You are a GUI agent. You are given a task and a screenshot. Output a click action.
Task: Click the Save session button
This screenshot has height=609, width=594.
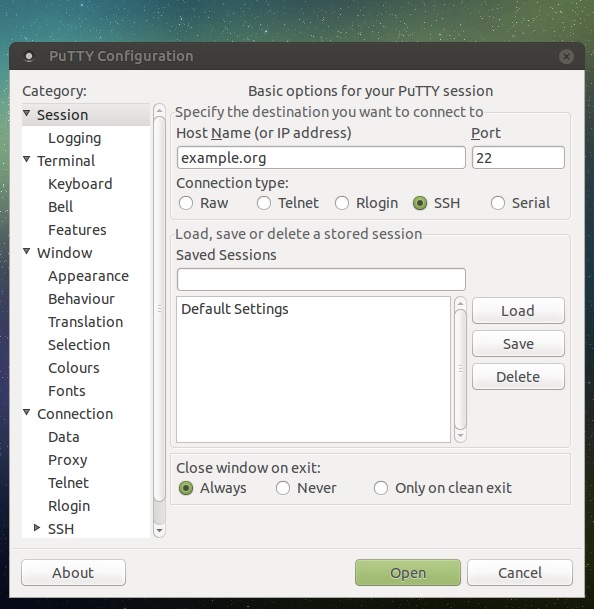(x=518, y=344)
